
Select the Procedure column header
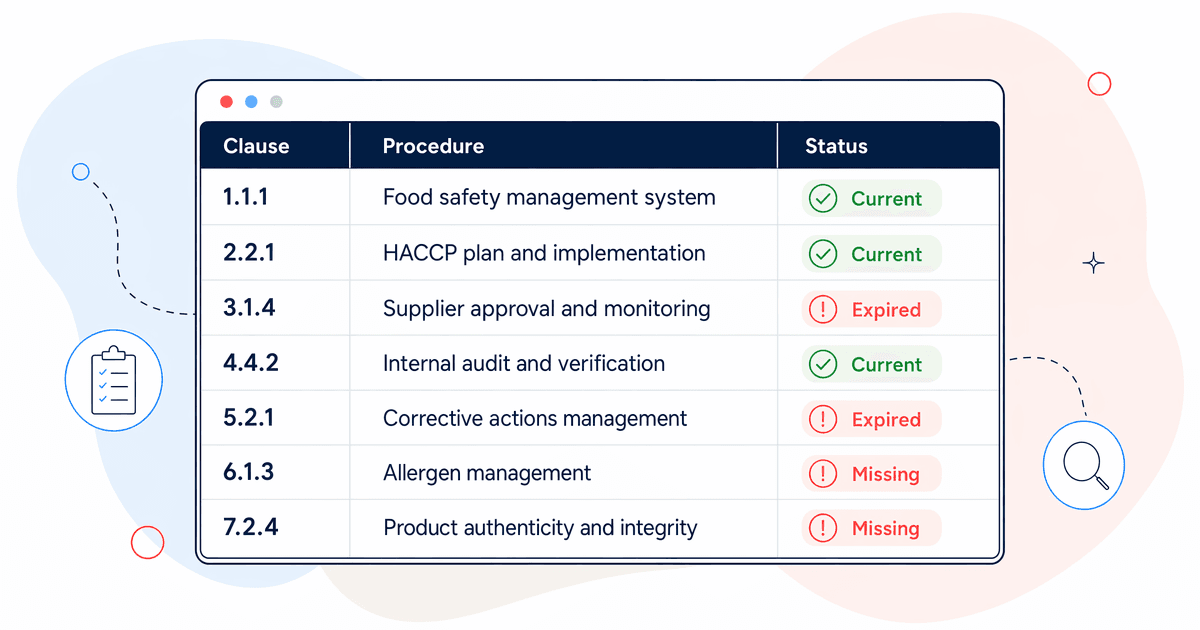click(433, 146)
